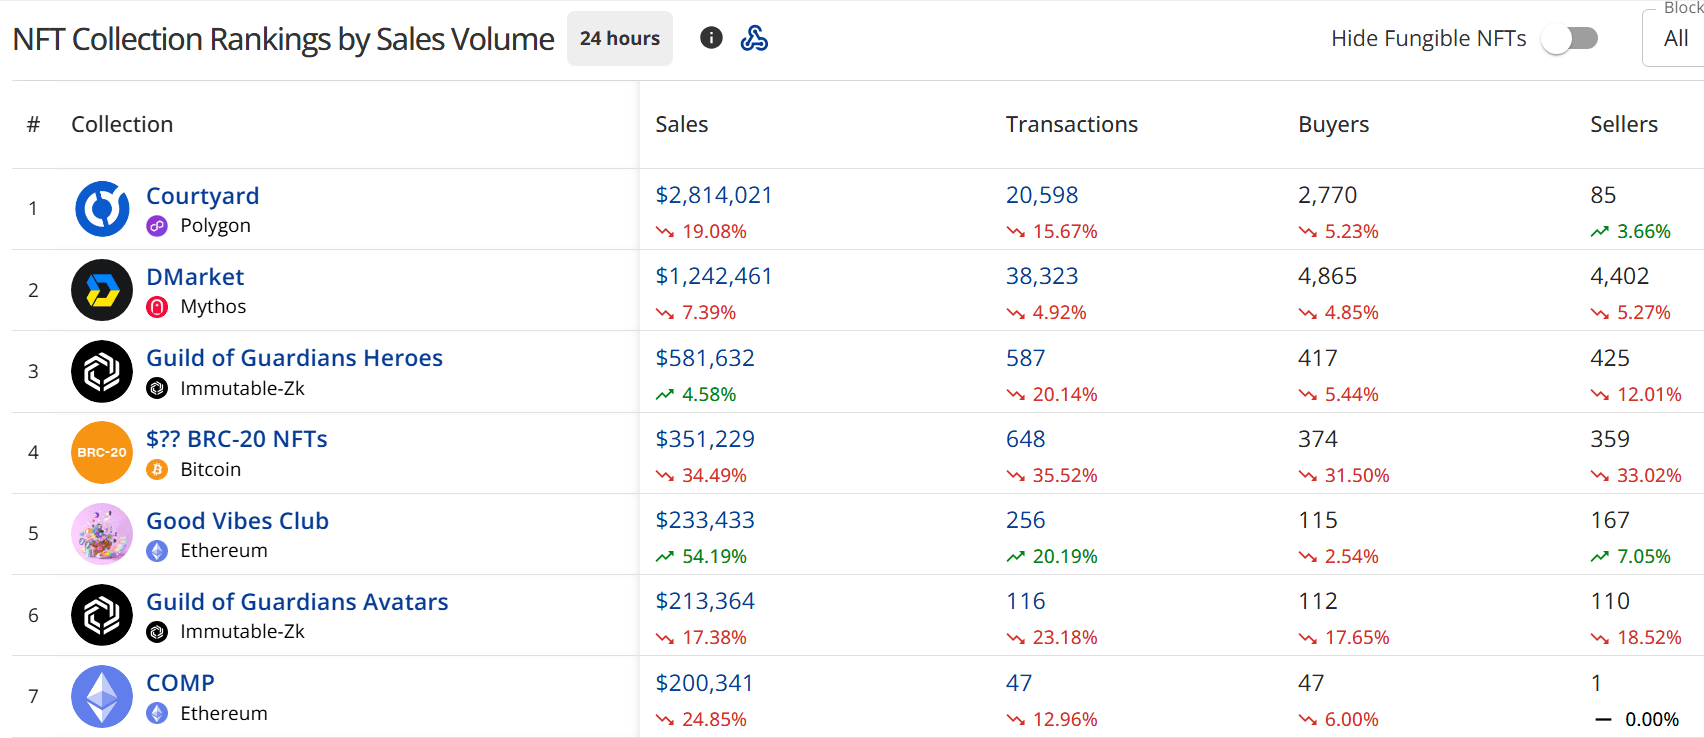Click the Mythos chain icon under DMarket
Screen dimensions: 1704x738
pyautogui.click(x=157, y=307)
